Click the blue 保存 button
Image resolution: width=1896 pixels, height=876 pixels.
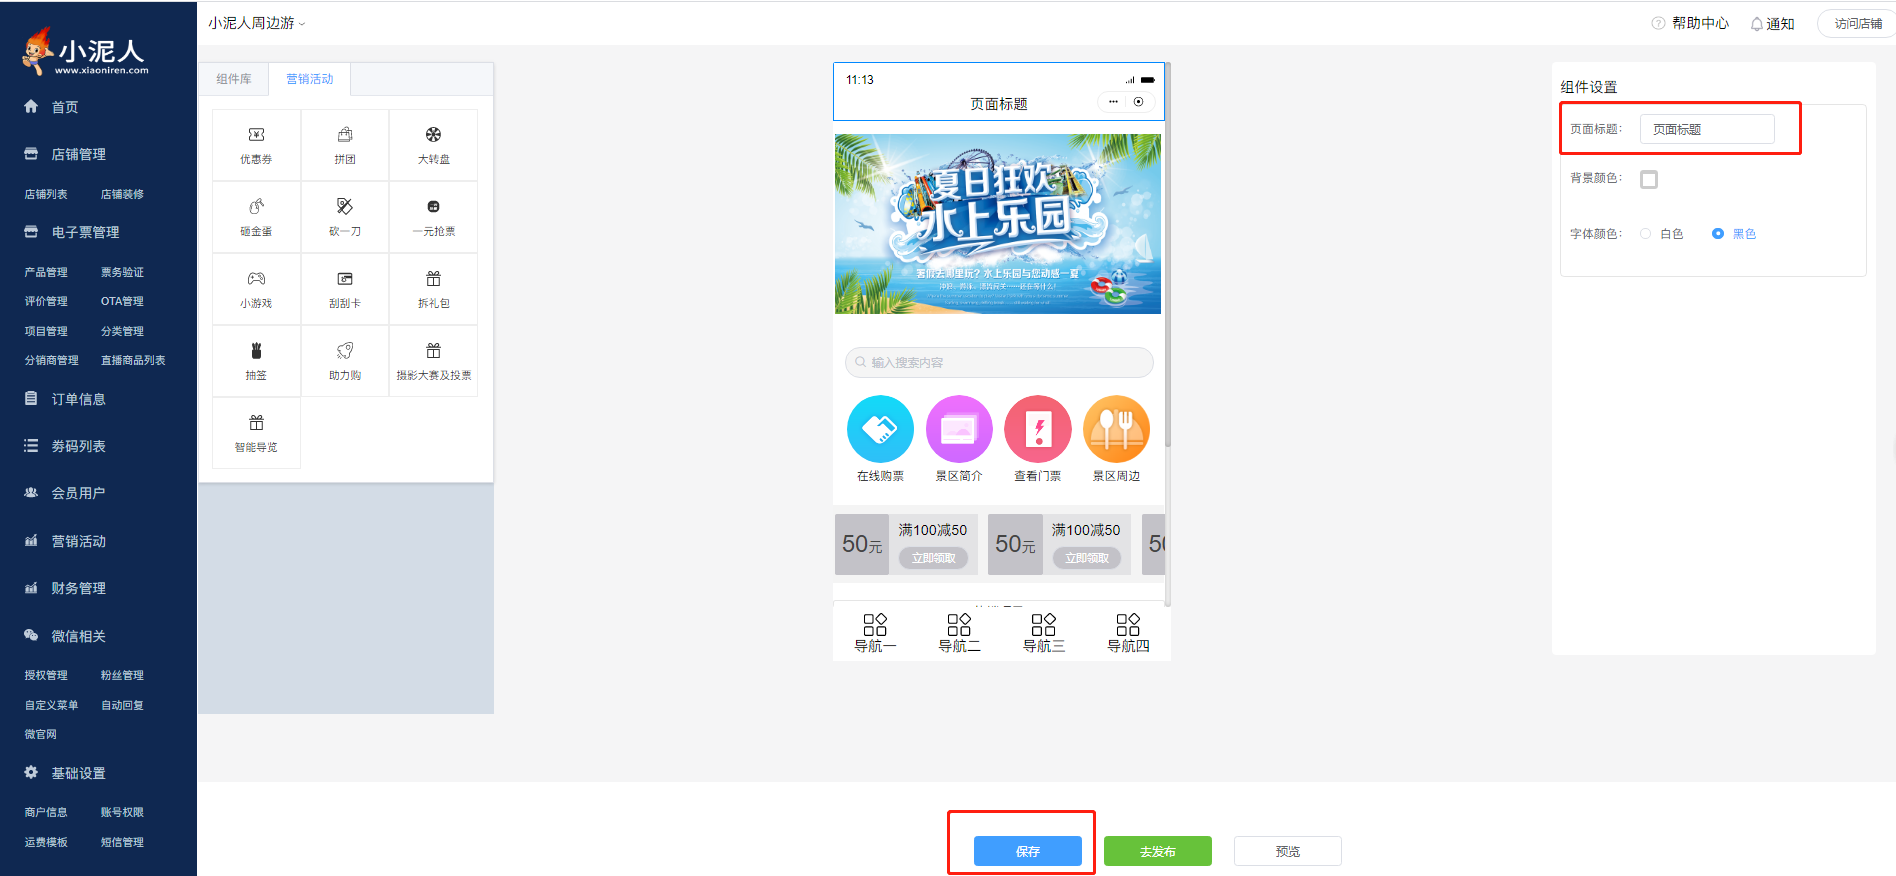coord(1027,851)
